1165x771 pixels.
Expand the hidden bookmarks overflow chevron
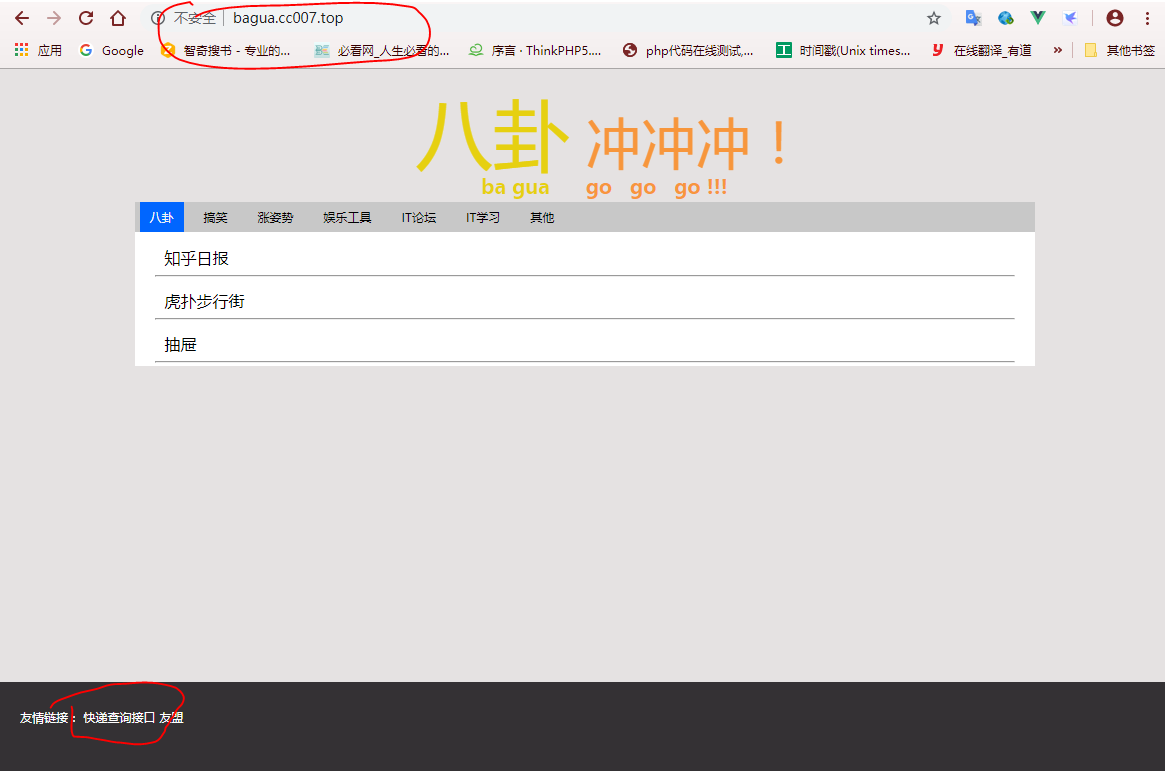tap(1057, 50)
